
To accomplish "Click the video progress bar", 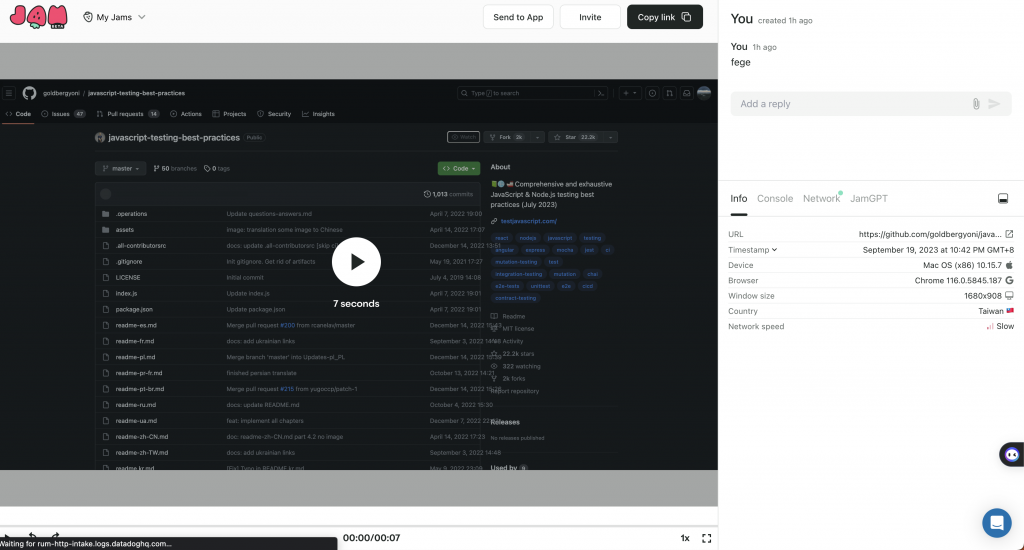I will [x=359, y=526].
